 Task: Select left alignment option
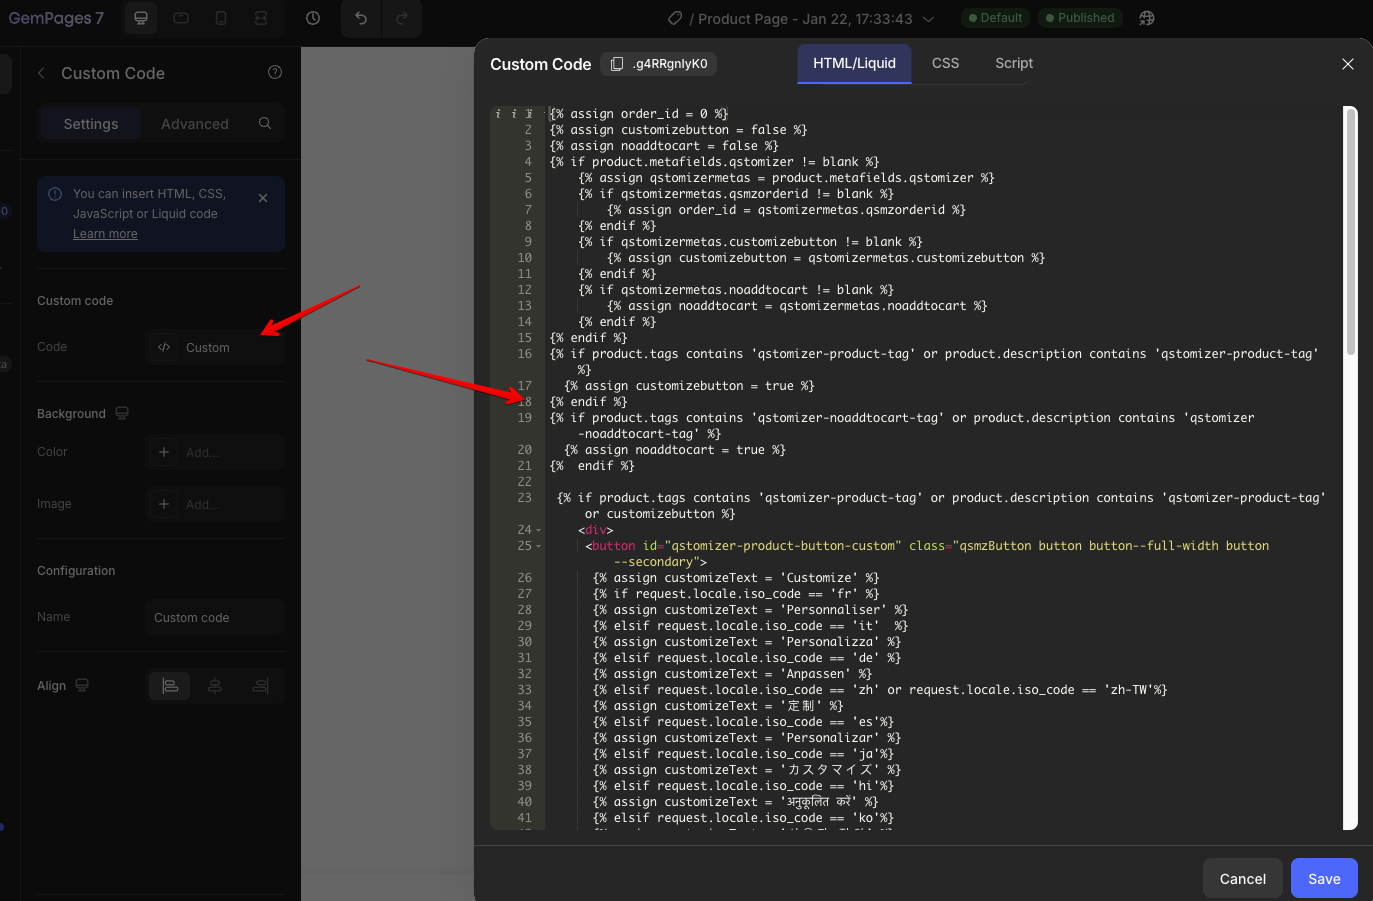[x=170, y=686]
